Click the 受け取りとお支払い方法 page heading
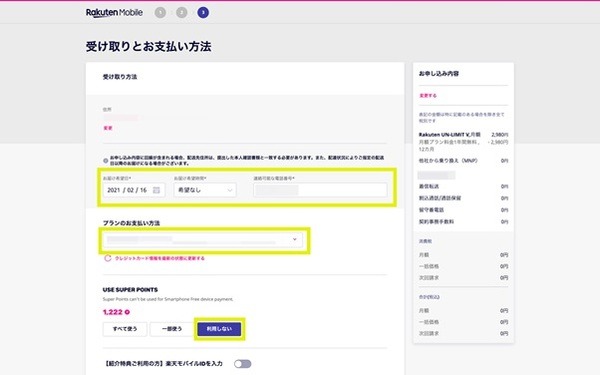 148,46
